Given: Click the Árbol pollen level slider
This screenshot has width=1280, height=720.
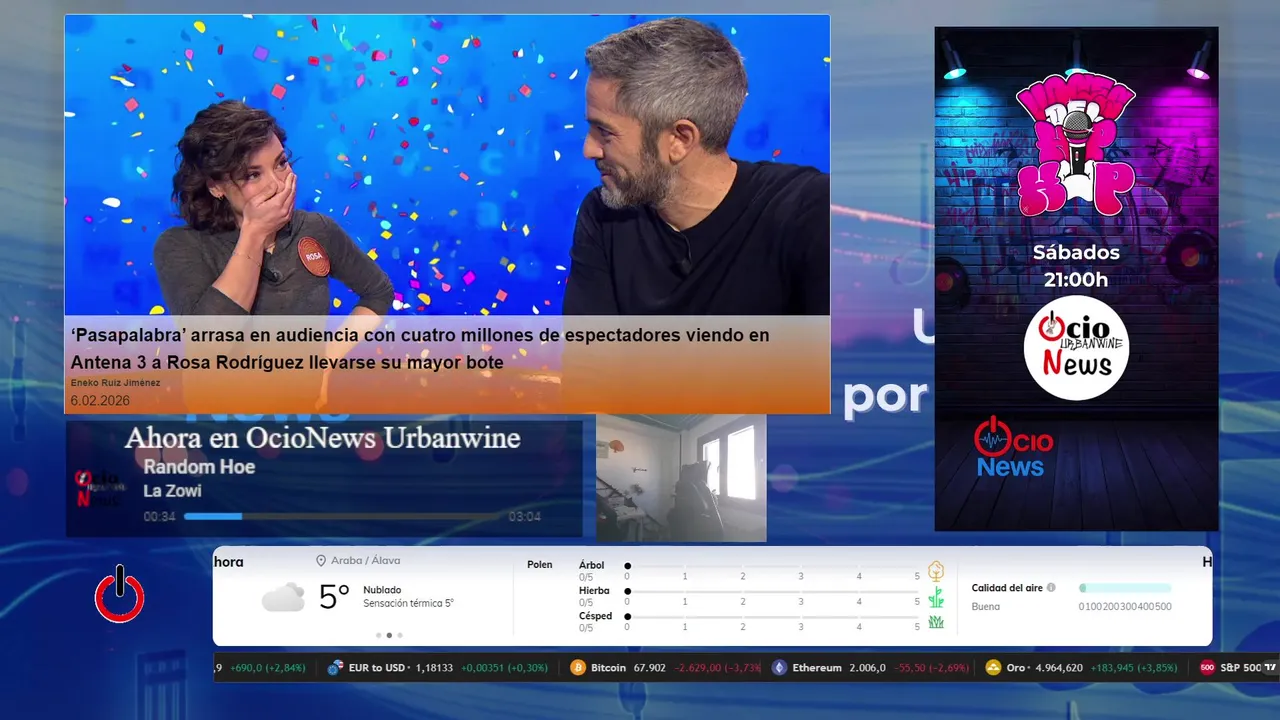Looking at the screenshot, I should tap(772, 566).
